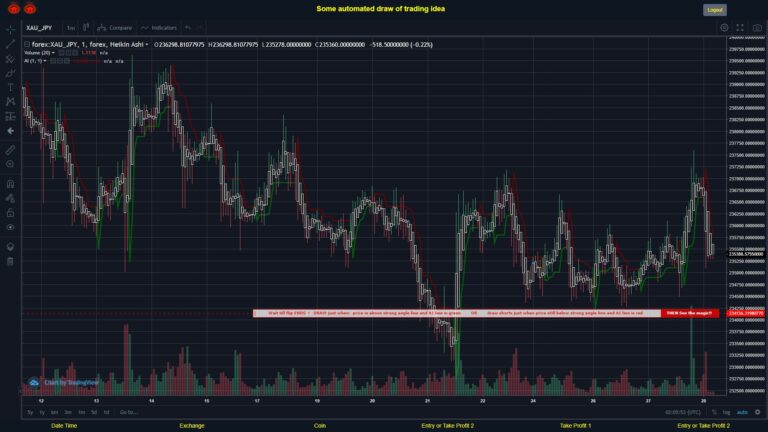Click the trash remove drawings icon
This screenshot has width=768, height=432.
[x=10, y=261]
